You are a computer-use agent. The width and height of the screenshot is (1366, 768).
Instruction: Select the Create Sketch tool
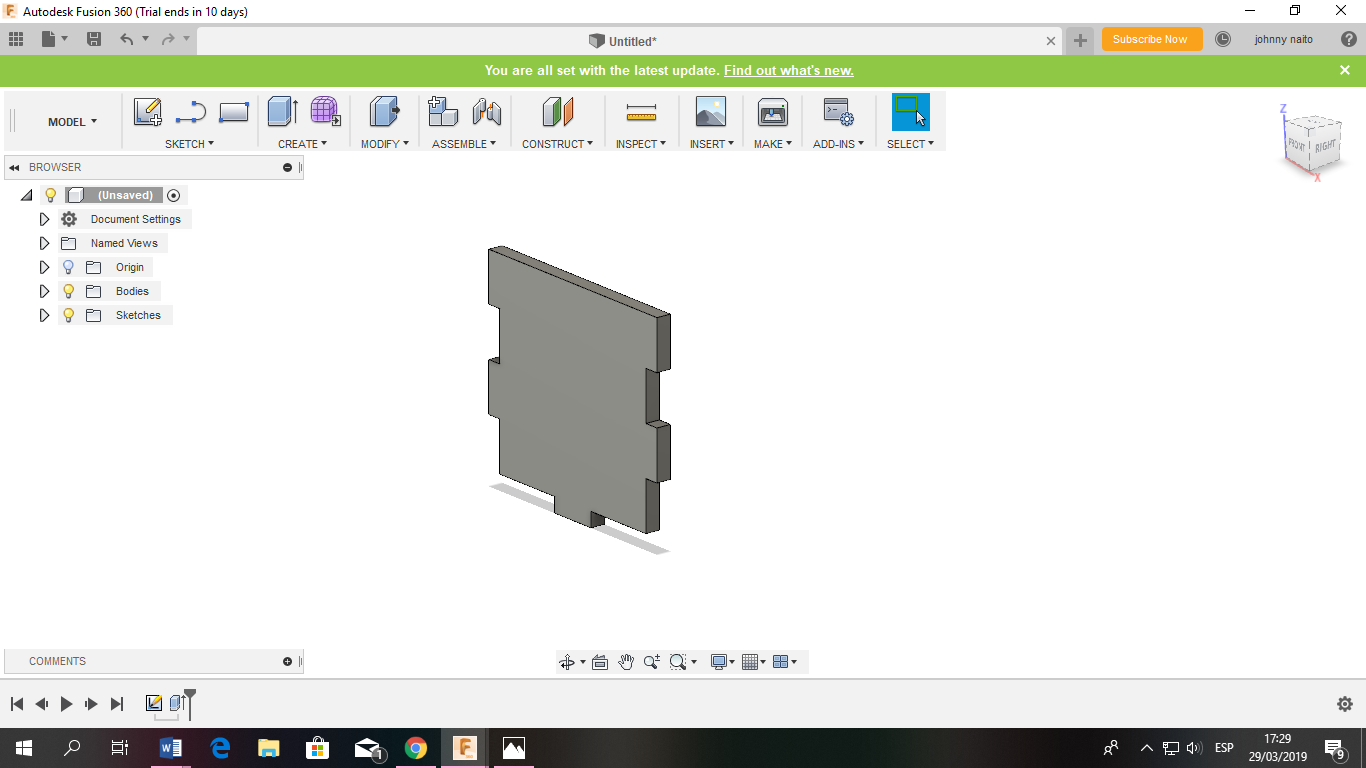pos(148,111)
